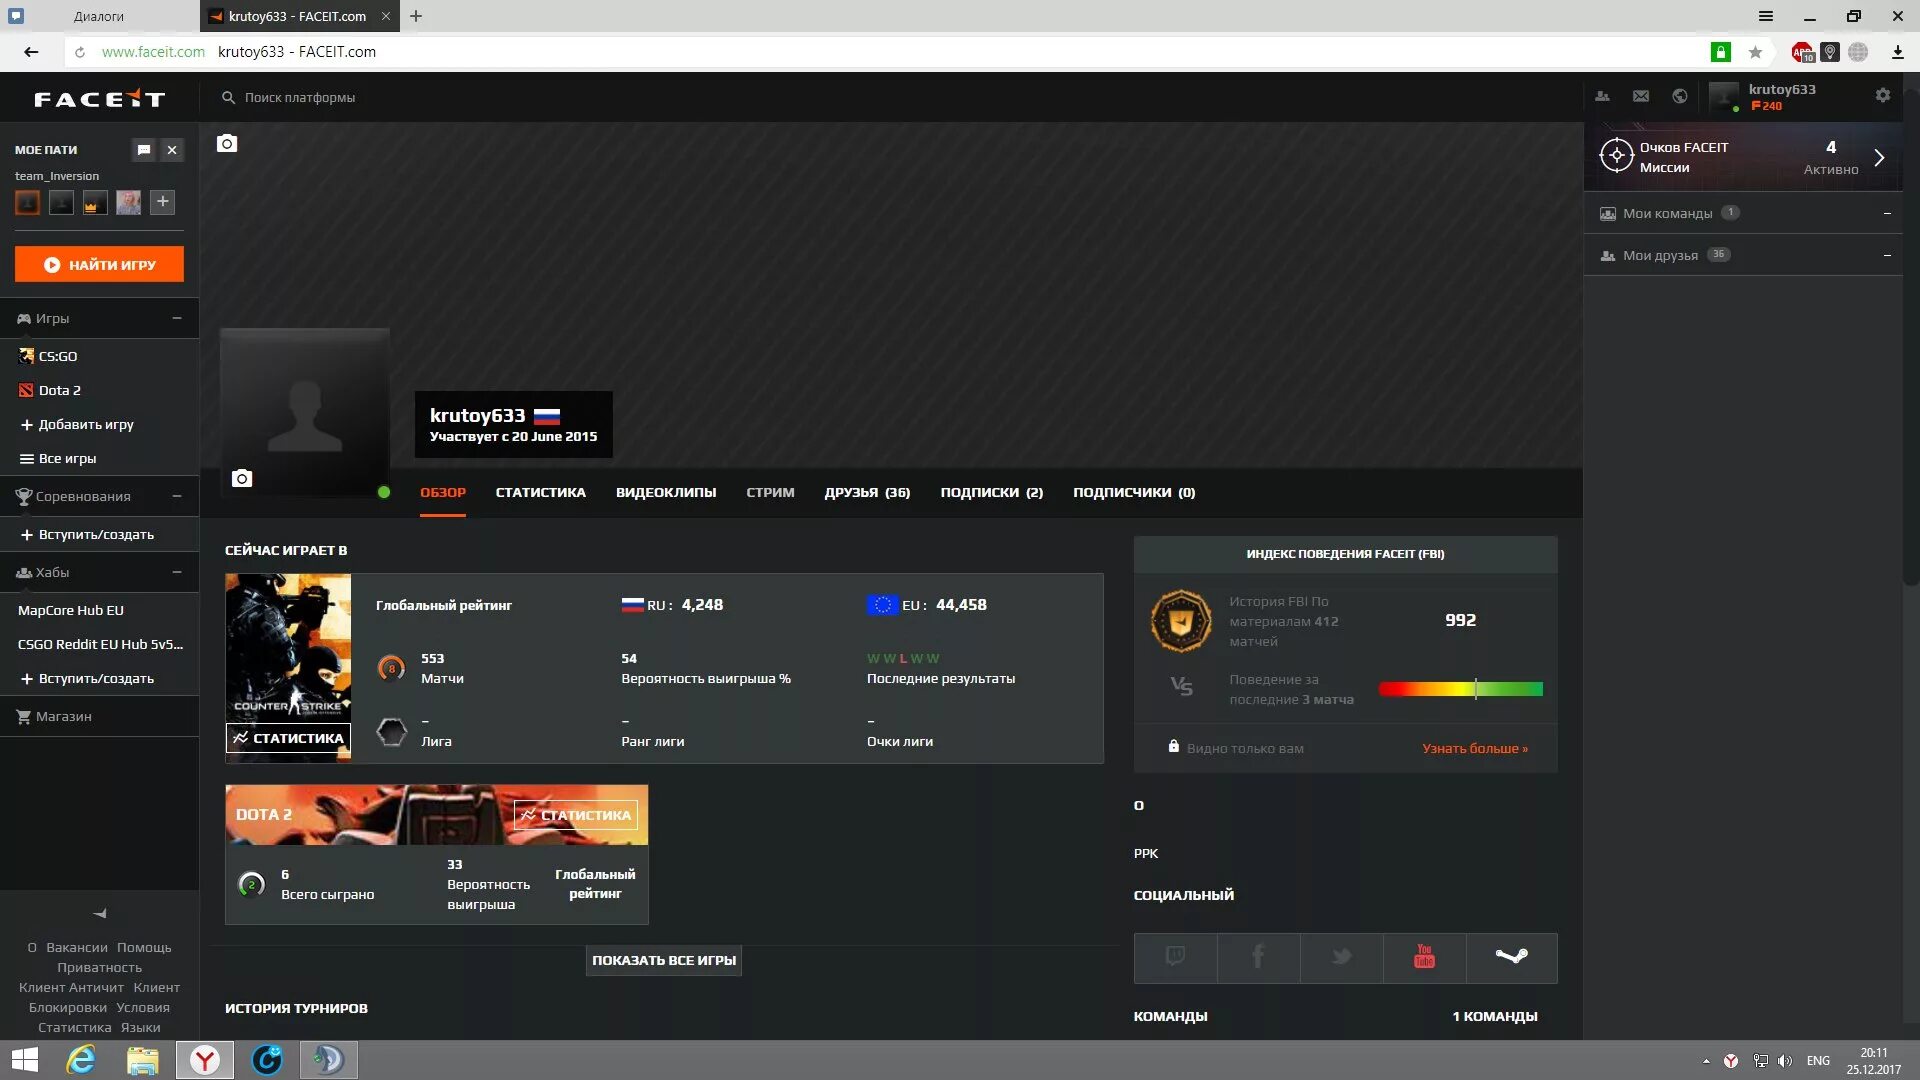
Task: Click the Privacy (Приватность) footer link
Action: click(99, 967)
